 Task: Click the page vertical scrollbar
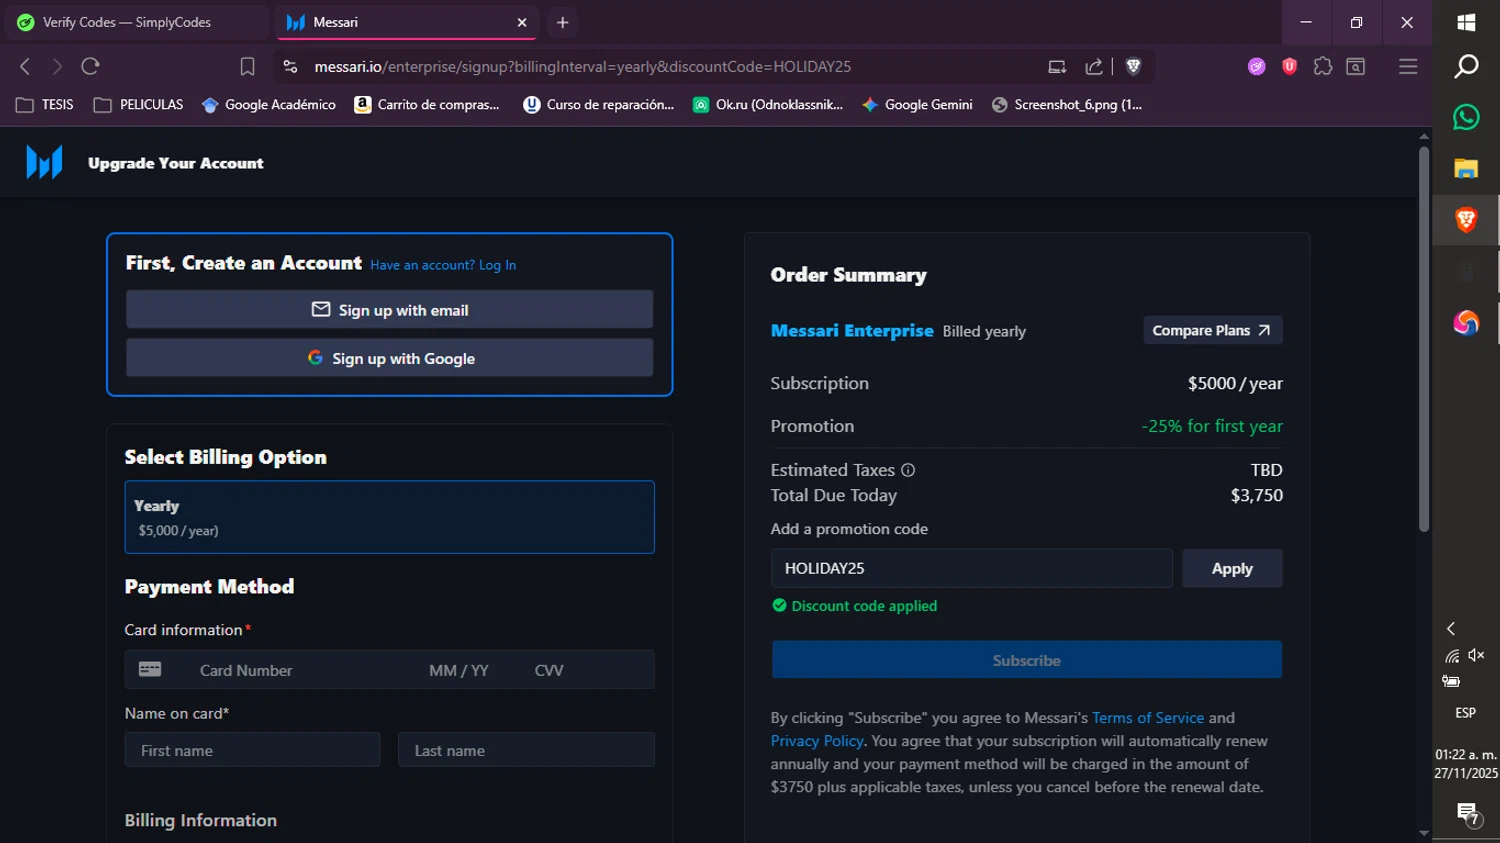[1424, 340]
